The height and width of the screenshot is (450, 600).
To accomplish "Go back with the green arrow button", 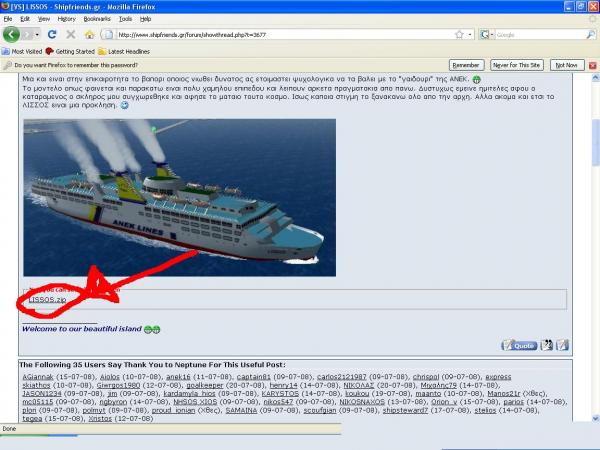I will coord(11,34).
